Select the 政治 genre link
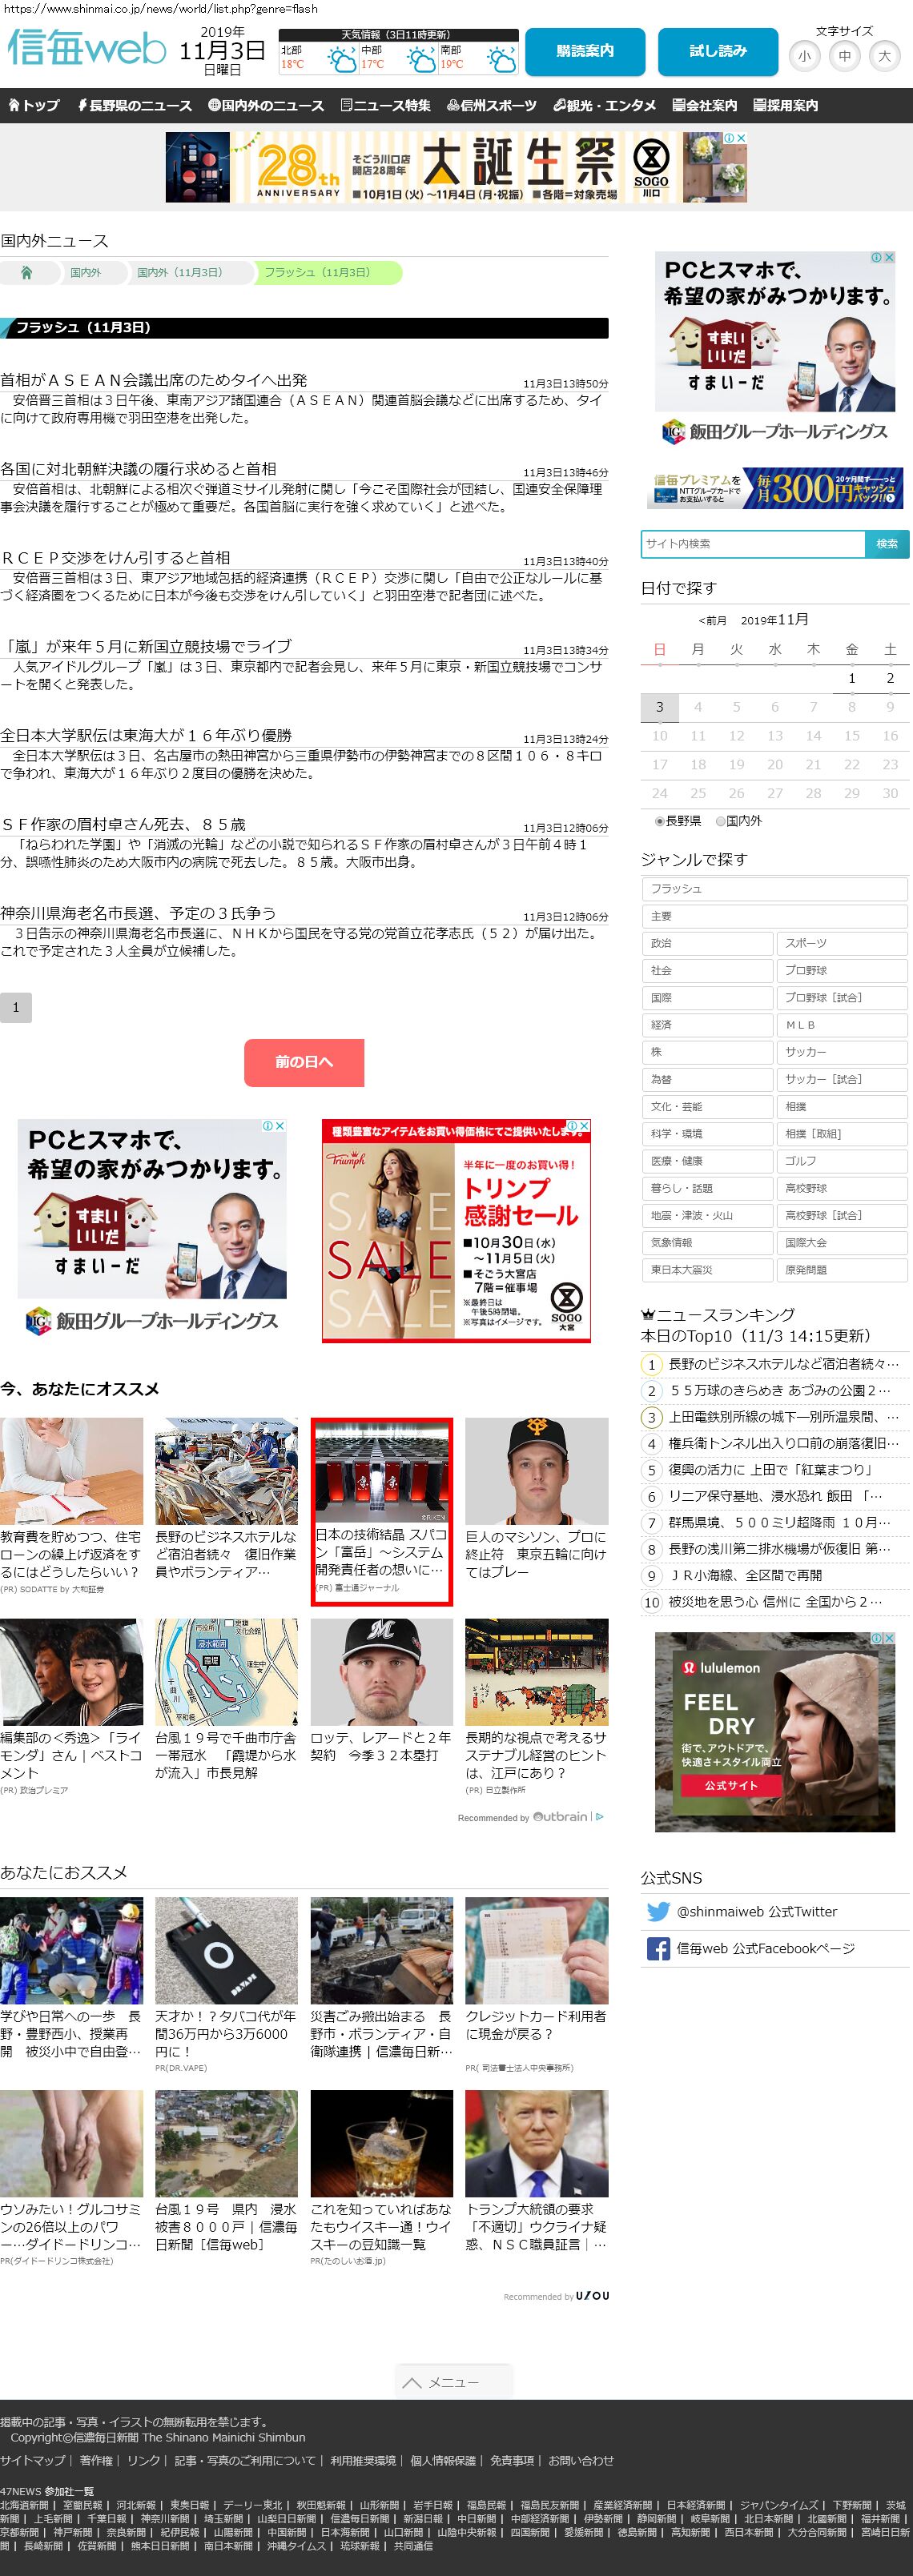The height and width of the screenshot is (2576, 913). click(707, 943)
